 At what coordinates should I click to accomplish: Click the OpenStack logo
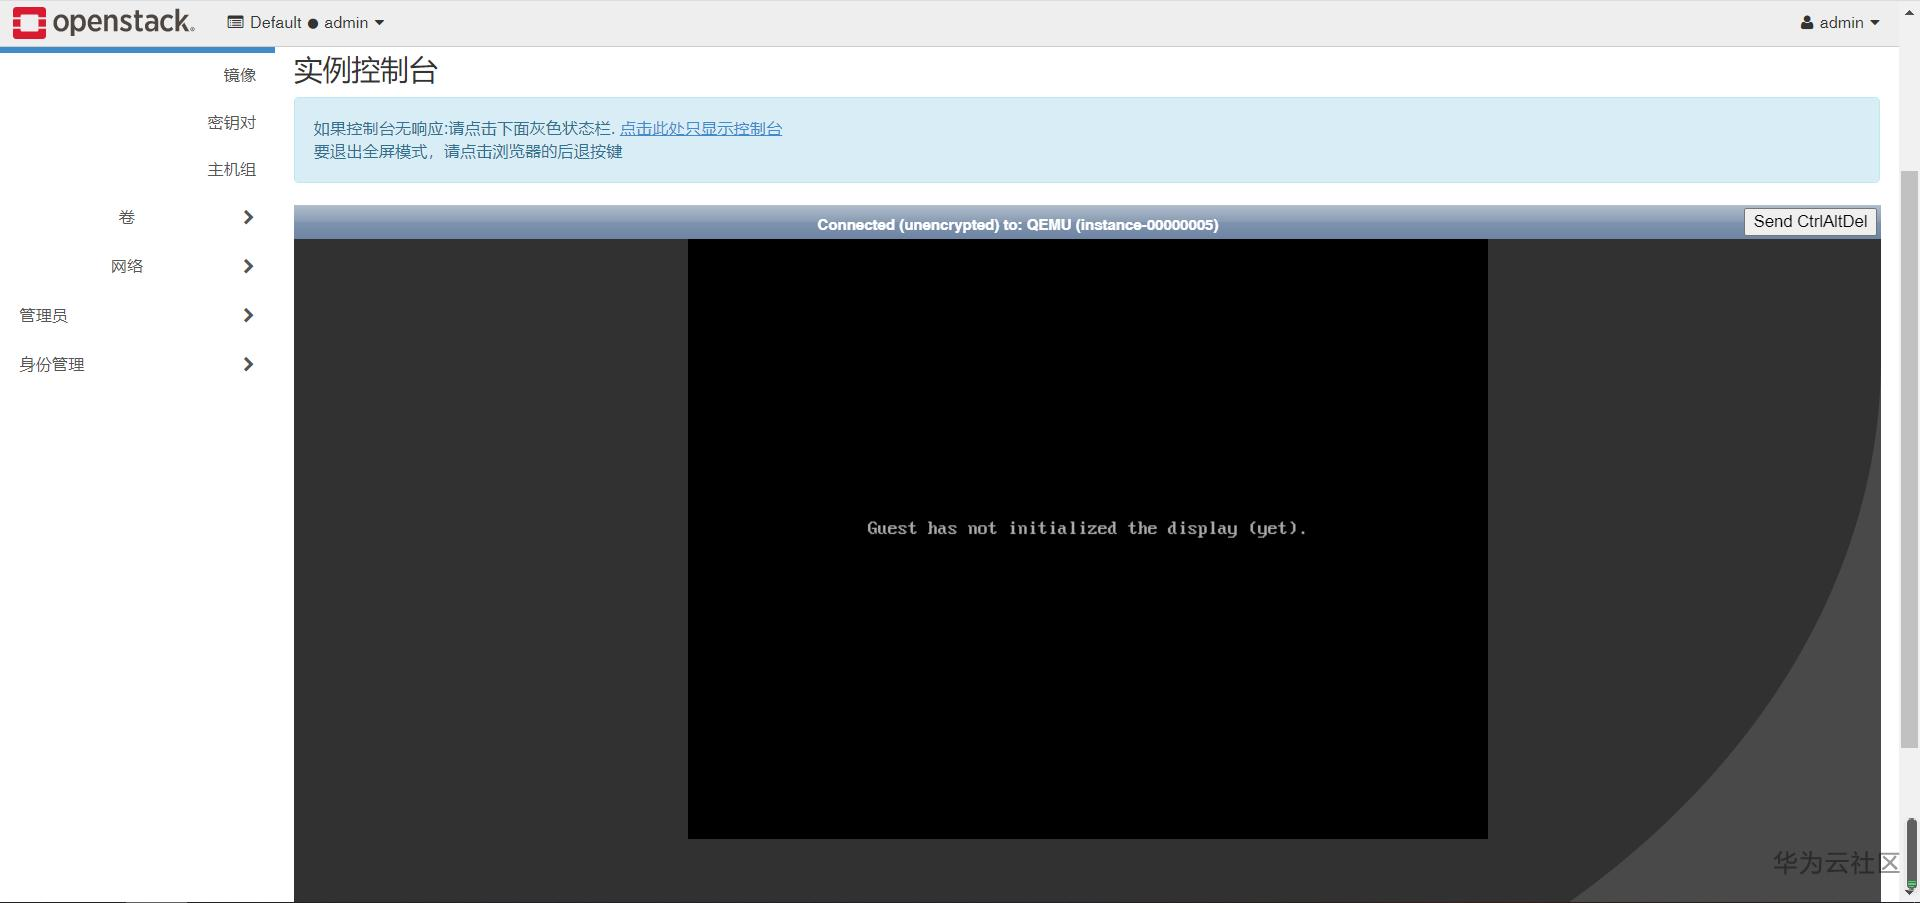click(103, 22)
